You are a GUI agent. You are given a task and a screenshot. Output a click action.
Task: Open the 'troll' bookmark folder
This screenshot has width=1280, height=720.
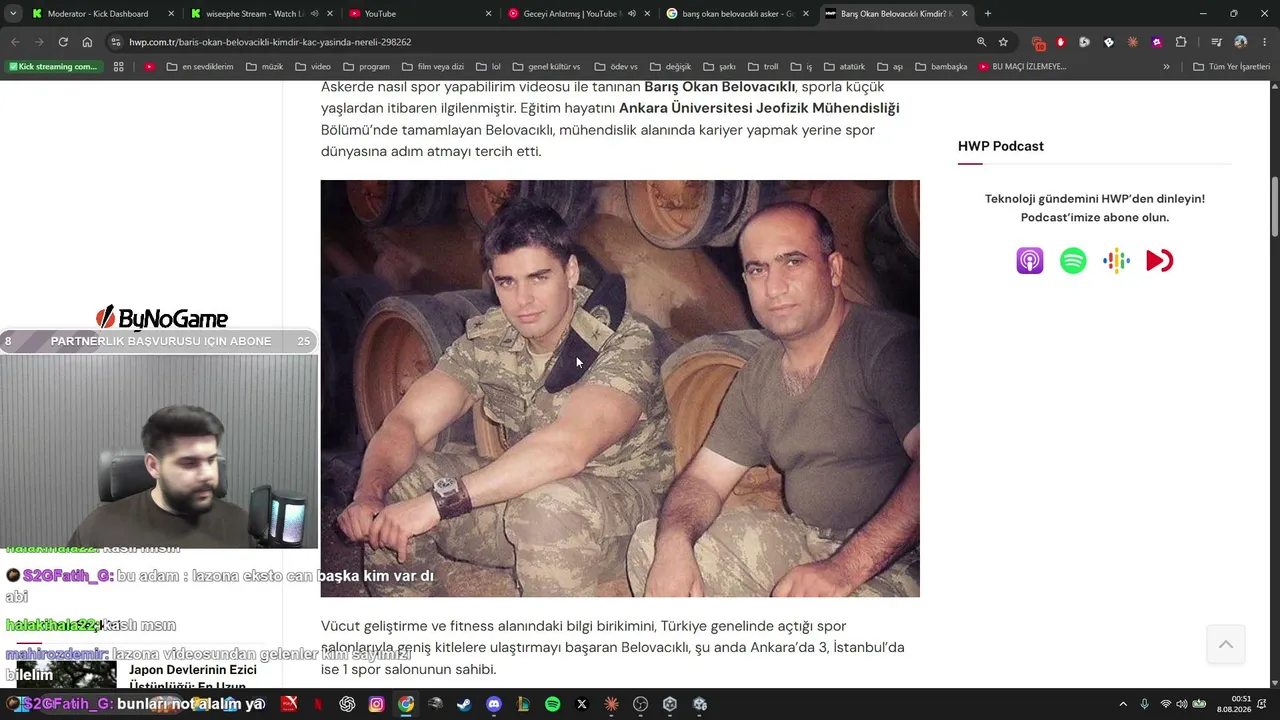coord(763,67)
